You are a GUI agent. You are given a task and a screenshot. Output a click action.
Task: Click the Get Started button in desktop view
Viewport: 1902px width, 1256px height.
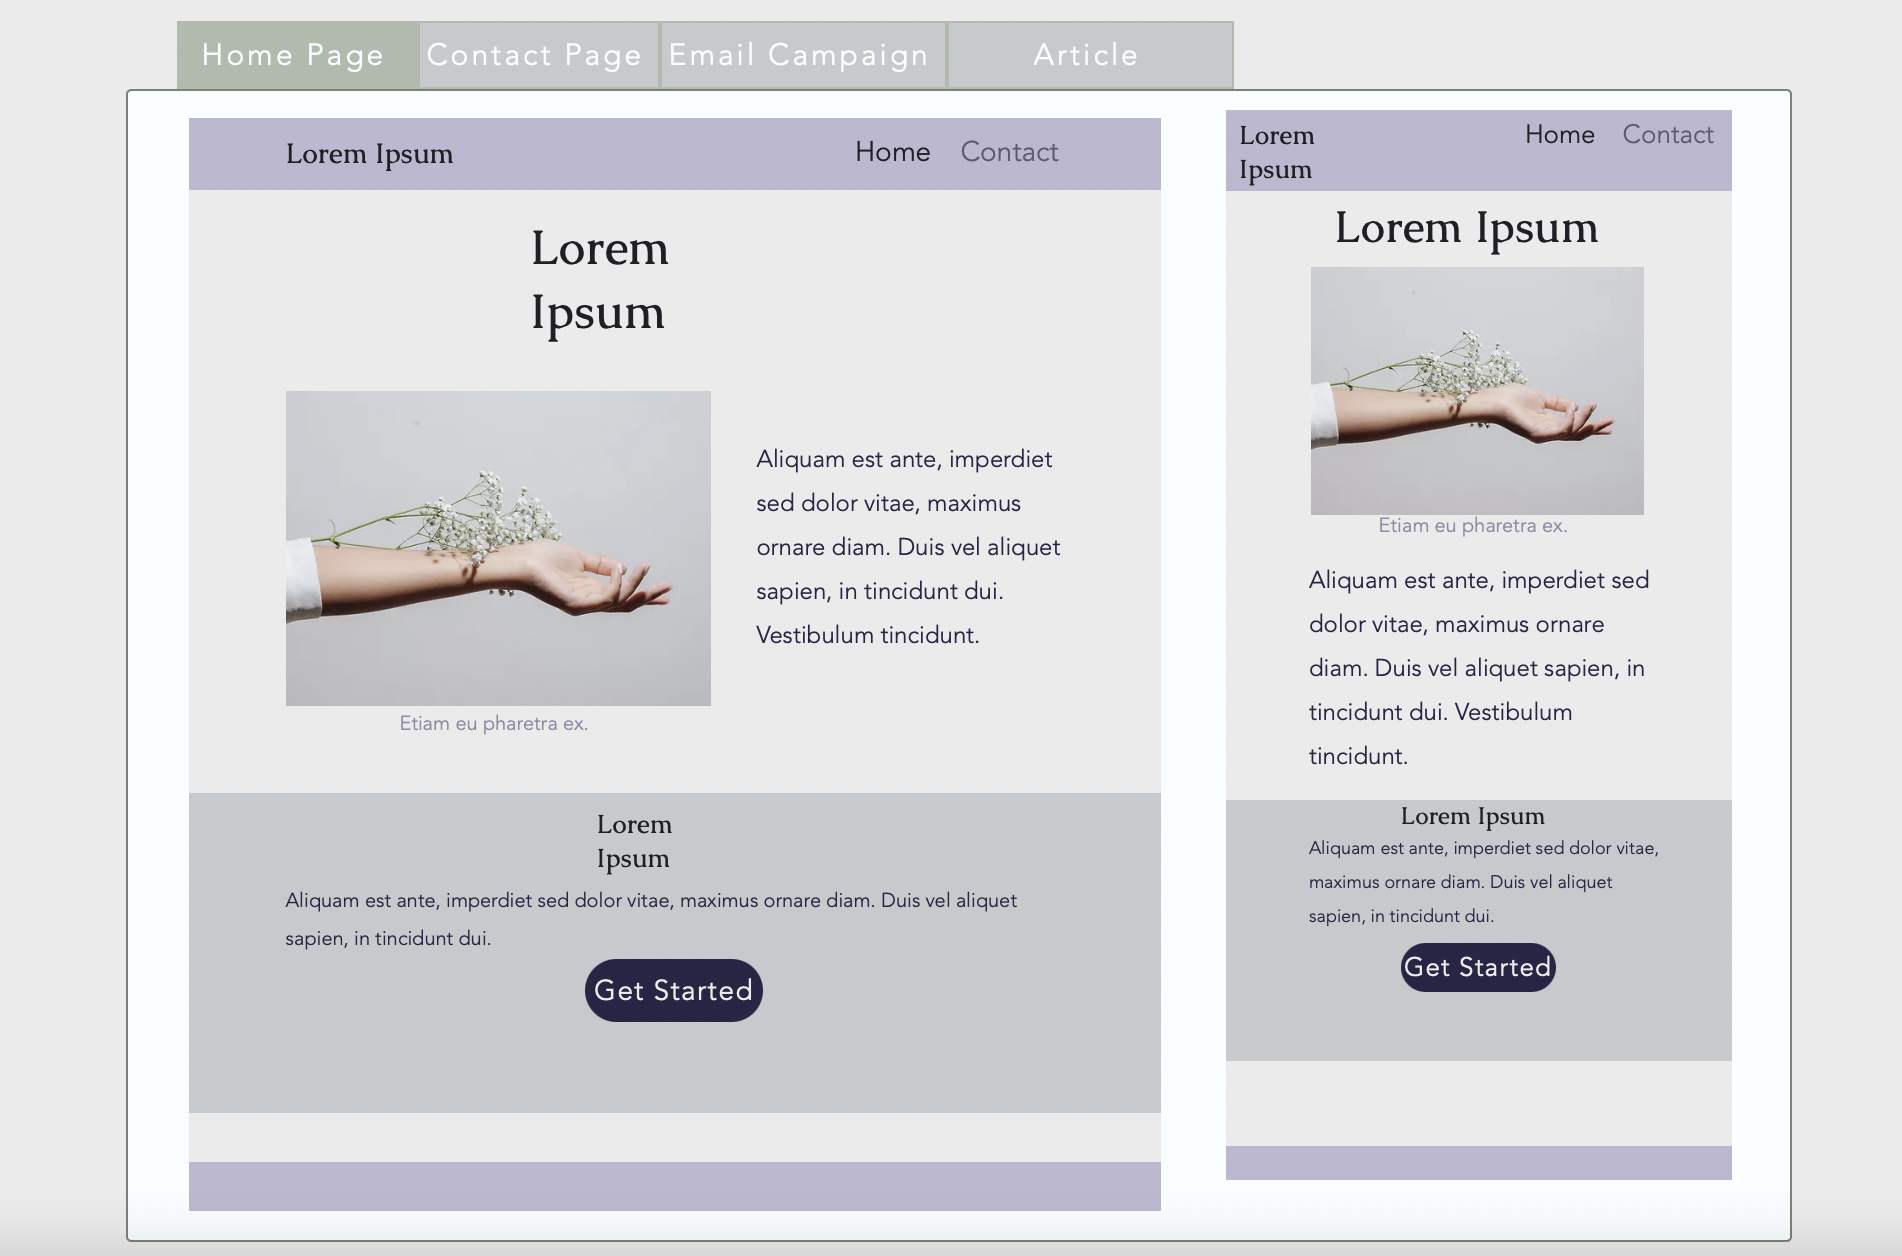tap(672, 989)
